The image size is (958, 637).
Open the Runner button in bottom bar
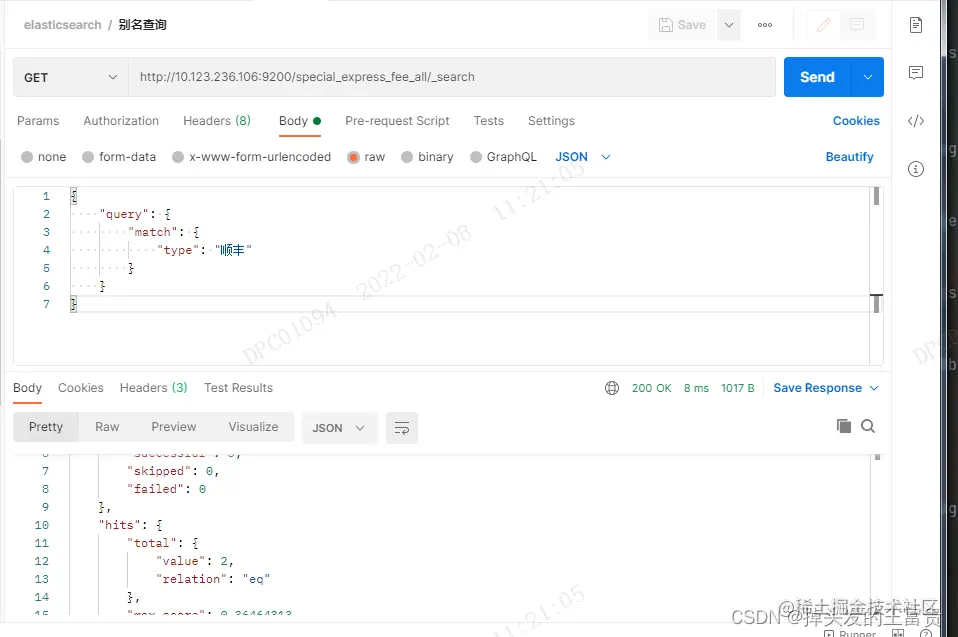850,633
